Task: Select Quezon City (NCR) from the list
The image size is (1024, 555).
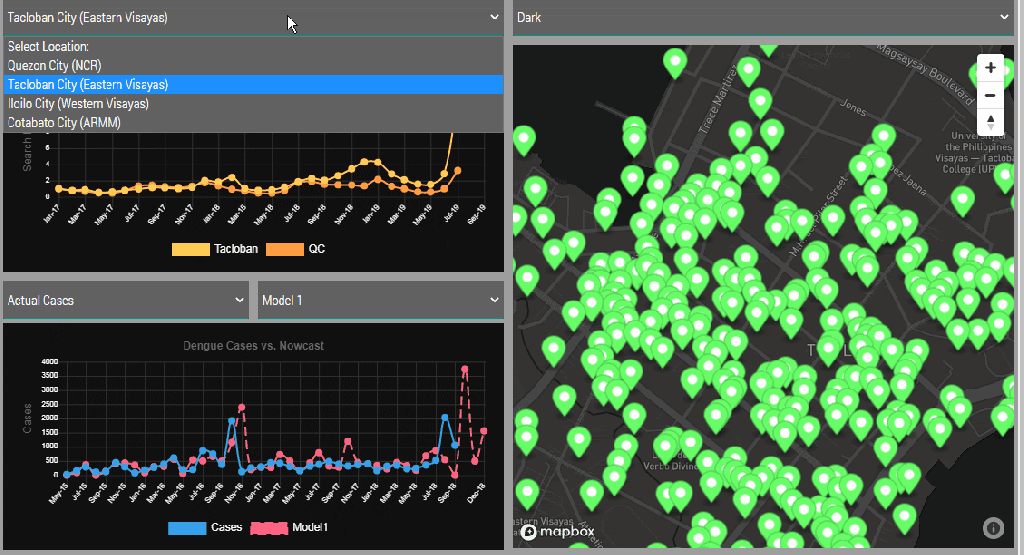Action: tap(54, 66)
